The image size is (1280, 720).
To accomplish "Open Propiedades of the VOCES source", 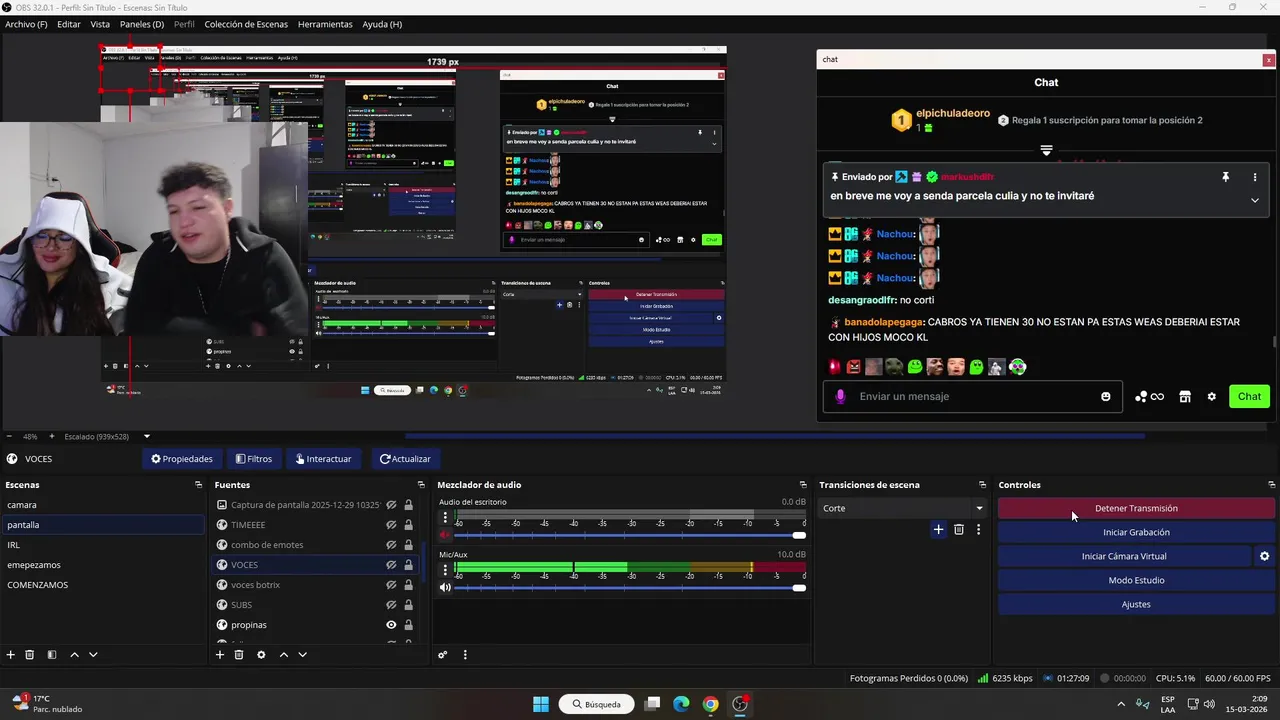I will coord(182,459).
